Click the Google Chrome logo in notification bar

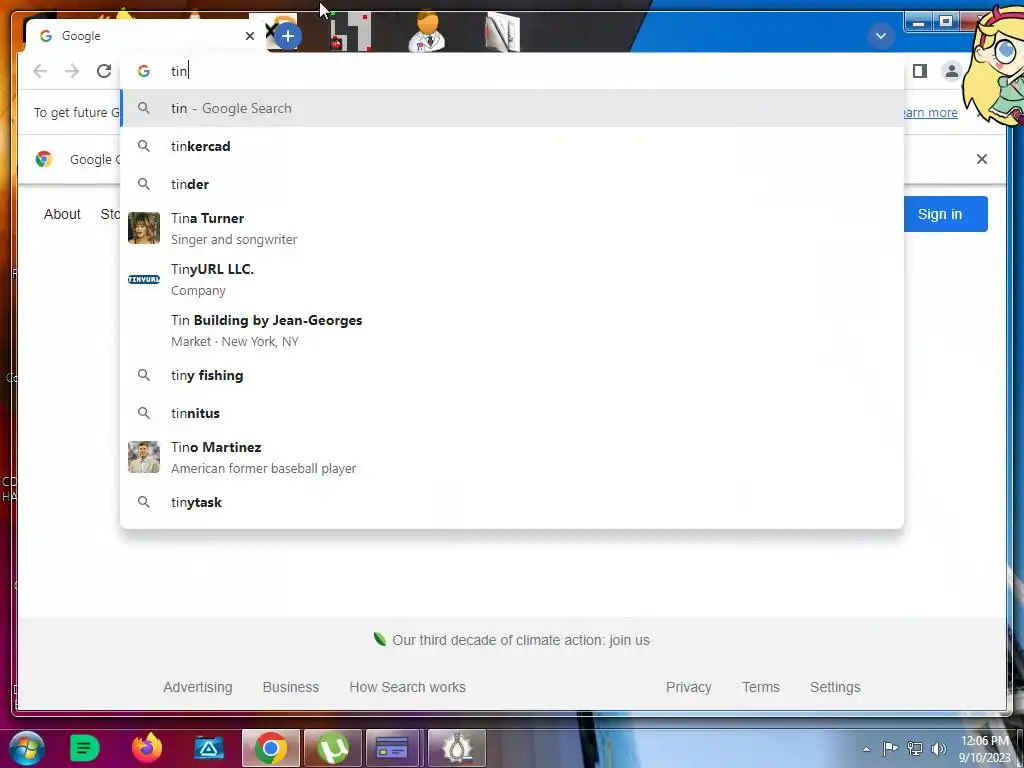pos(44,159)
